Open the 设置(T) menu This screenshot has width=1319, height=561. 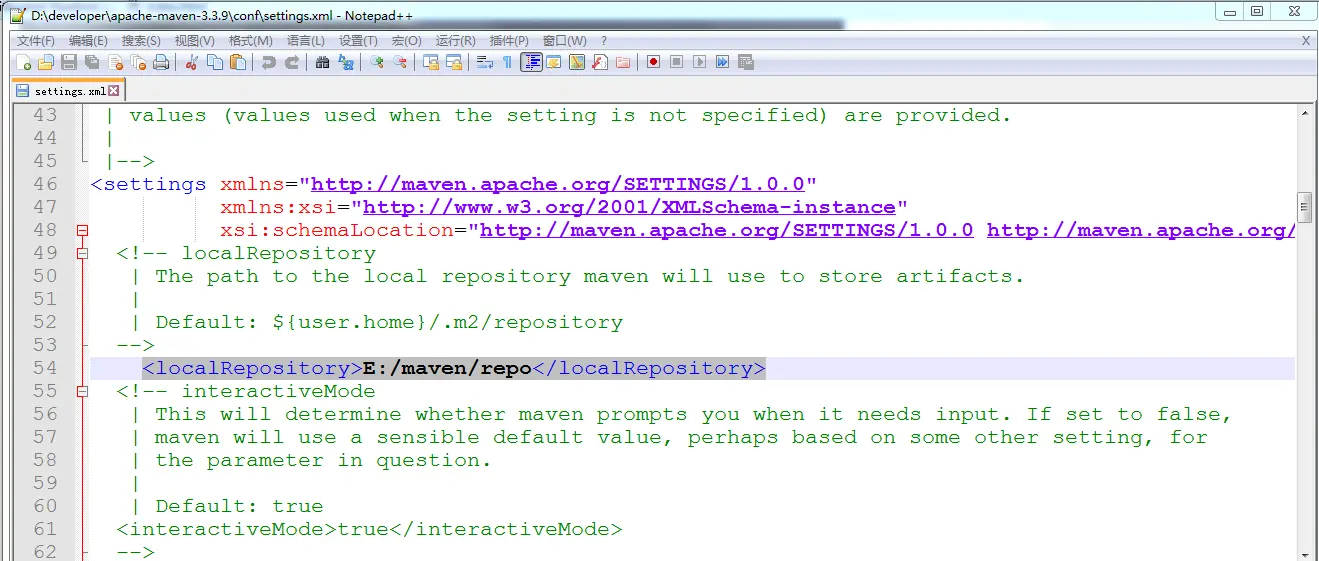[358, 41]
